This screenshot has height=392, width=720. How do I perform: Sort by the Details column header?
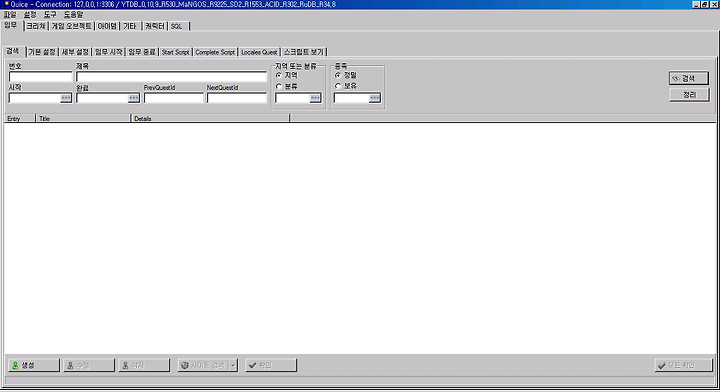[x=210, y=118]
